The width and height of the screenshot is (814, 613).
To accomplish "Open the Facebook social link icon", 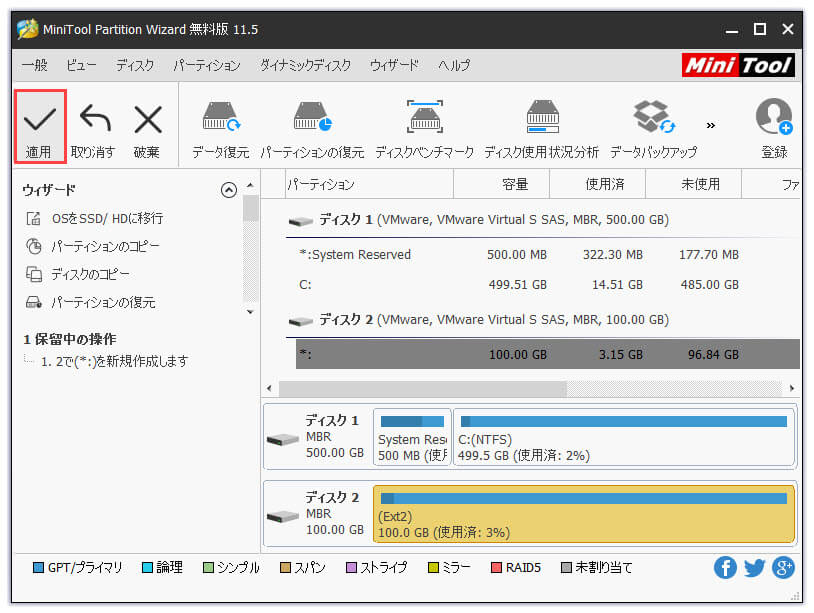I will tap(725, 568).
